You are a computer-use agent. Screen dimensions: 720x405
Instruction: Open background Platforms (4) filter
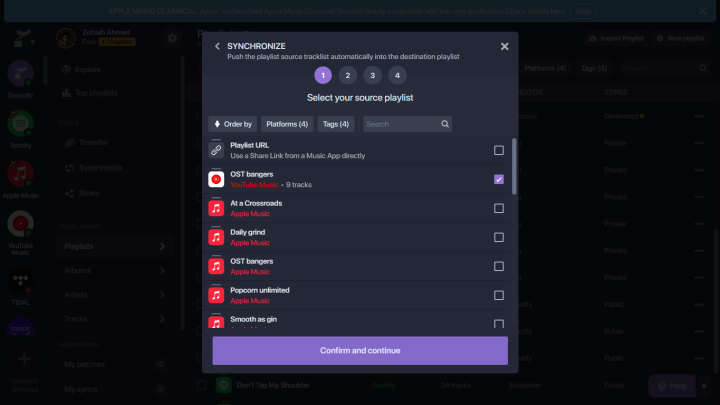coord(545,68)
